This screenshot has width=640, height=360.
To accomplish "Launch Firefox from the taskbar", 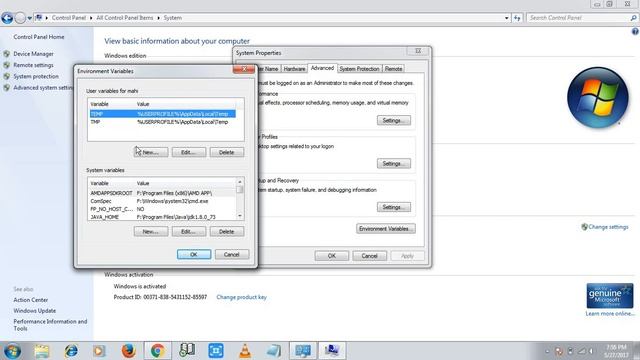I will tap(128, 351).
